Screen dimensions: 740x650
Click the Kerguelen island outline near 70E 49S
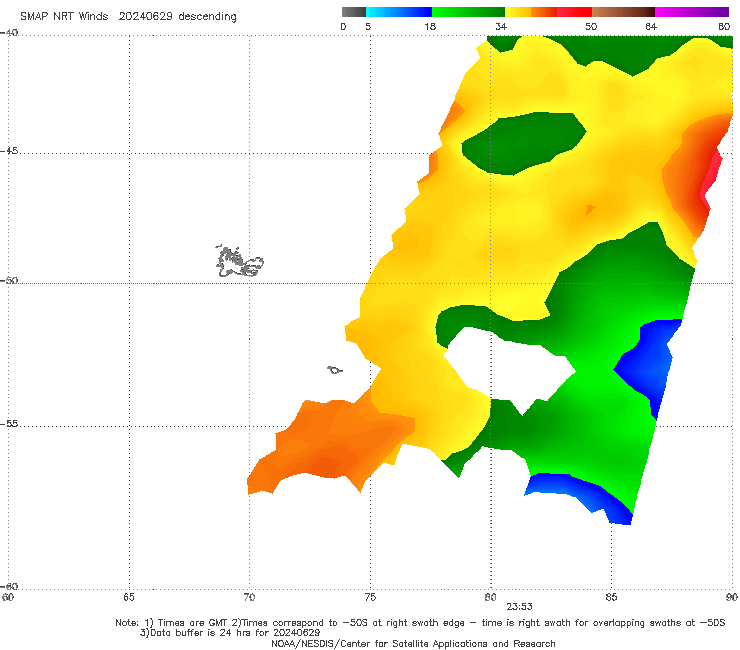239,262
